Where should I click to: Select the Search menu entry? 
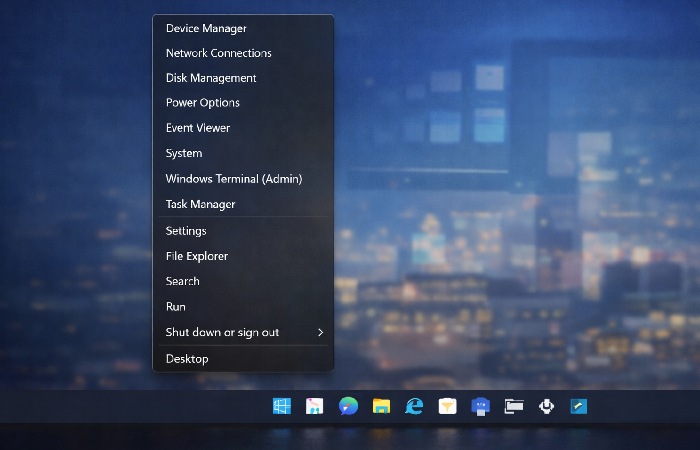(243, 281)
